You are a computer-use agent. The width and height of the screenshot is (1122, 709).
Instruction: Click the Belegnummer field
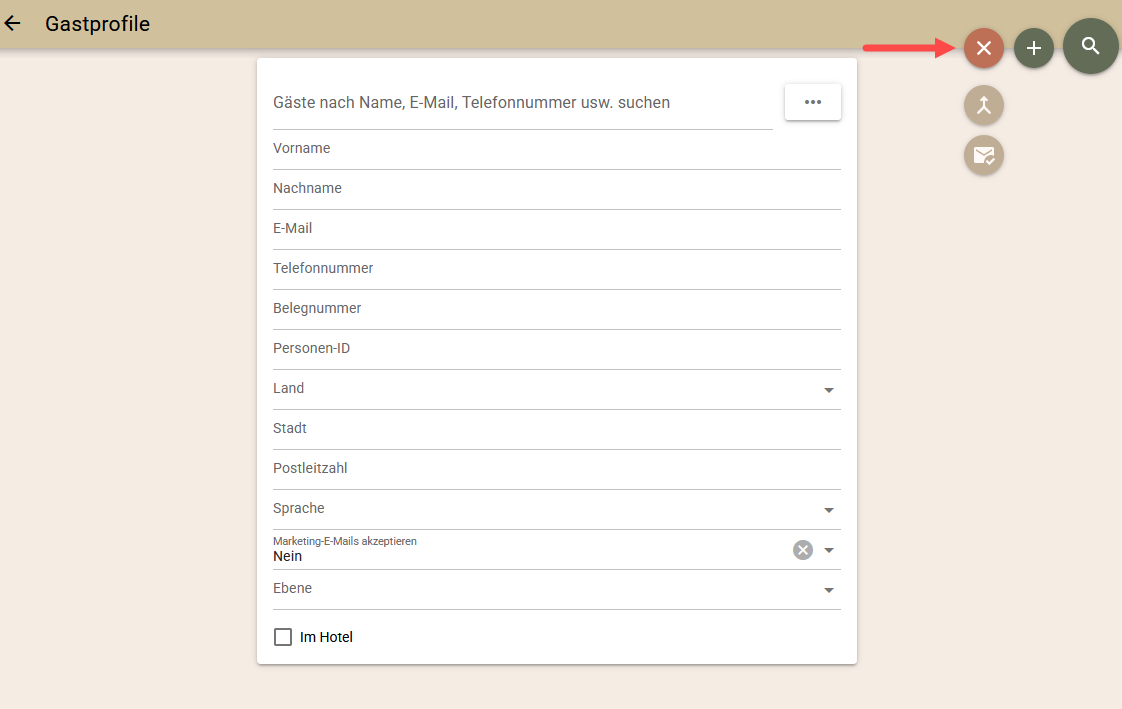click(557, 310)
